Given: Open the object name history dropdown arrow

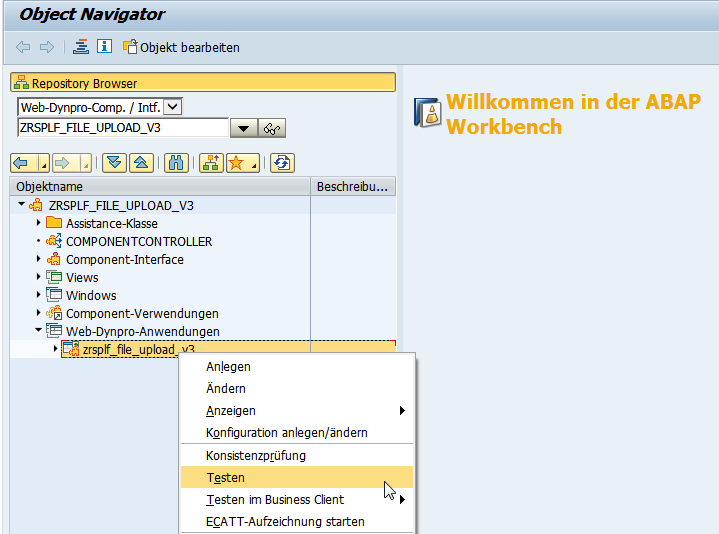Looking at the screenshot, I should click(243, 129).
